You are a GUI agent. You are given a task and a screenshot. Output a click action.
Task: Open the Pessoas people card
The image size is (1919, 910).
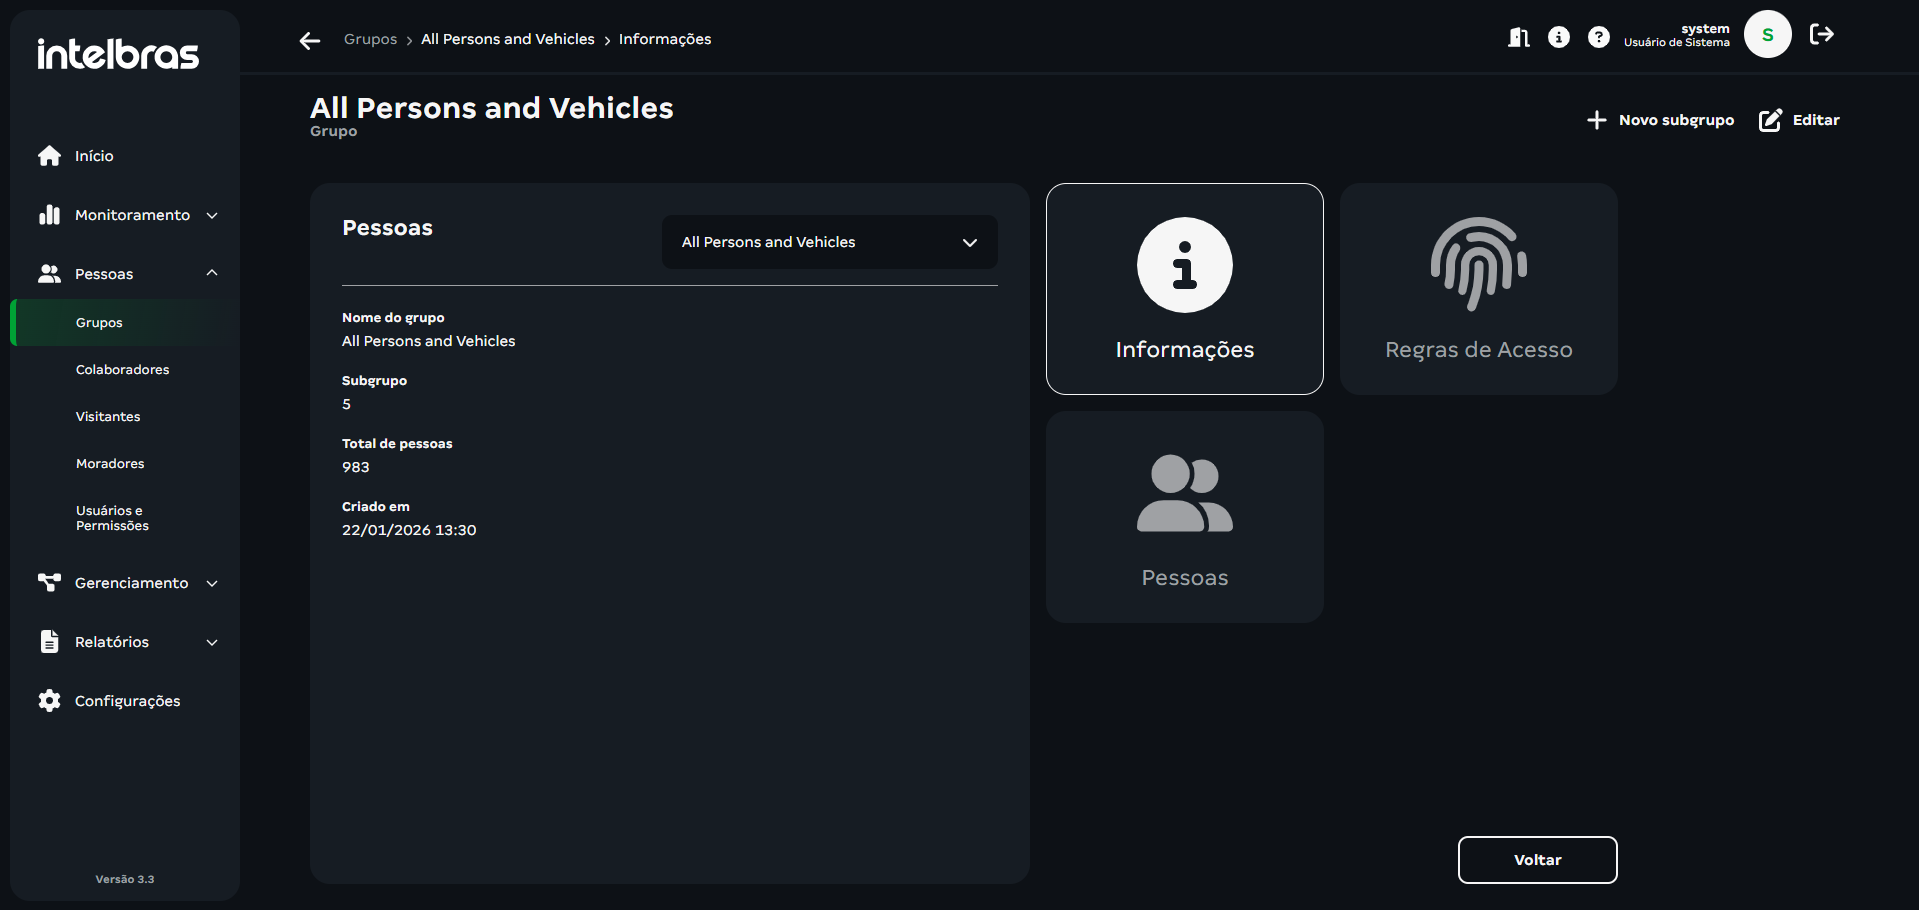[1184, 517]
